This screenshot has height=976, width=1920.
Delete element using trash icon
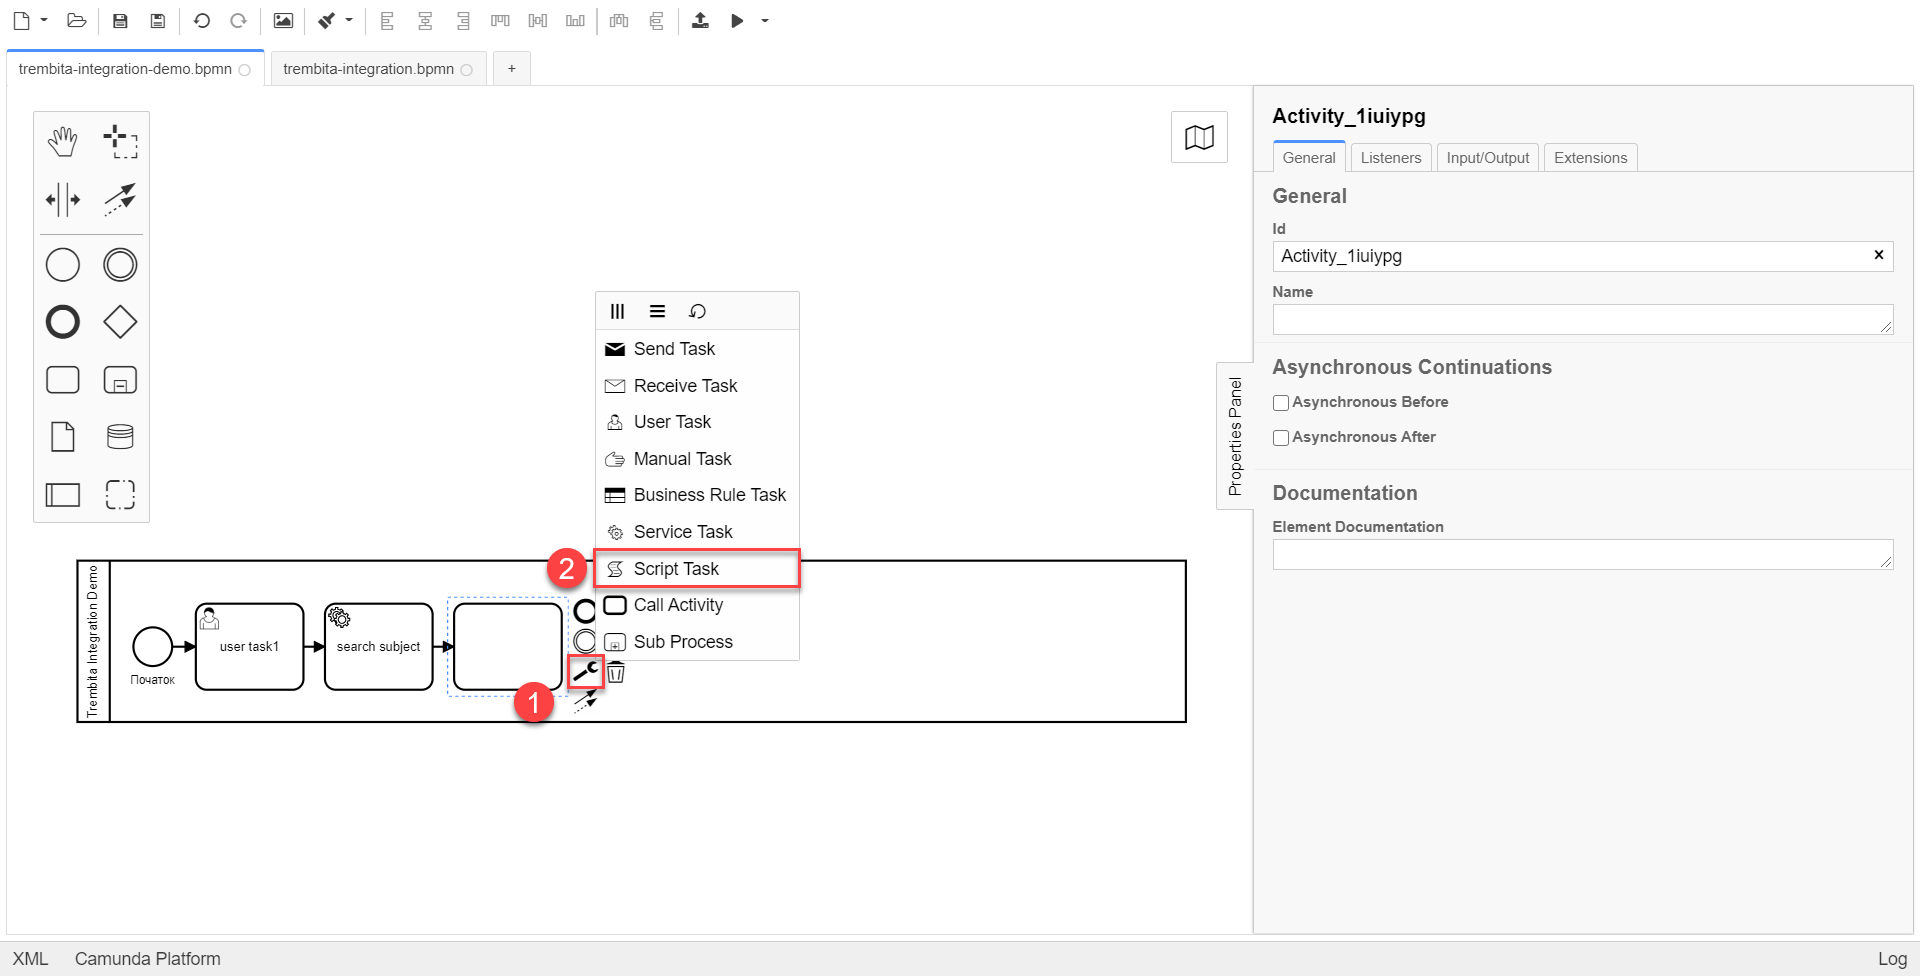click(617, 673)
